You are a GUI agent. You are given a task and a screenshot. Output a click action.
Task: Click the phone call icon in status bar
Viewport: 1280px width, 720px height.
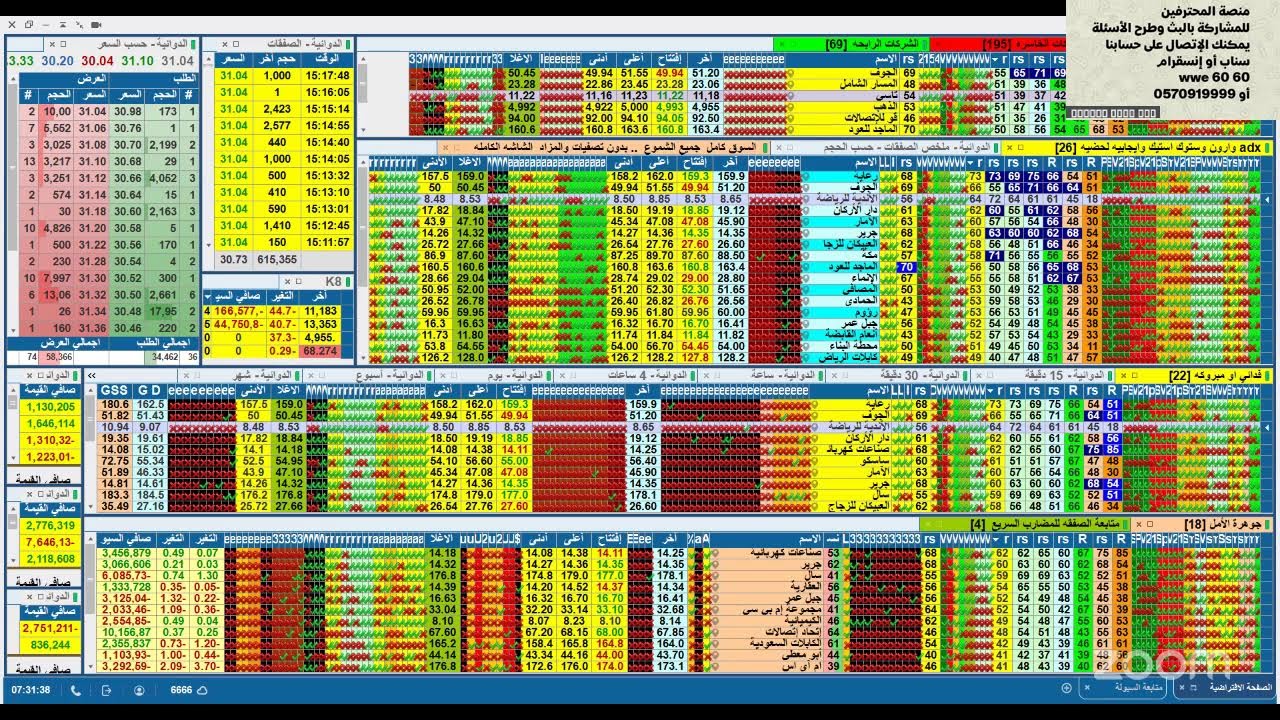(x=75, y=690)
